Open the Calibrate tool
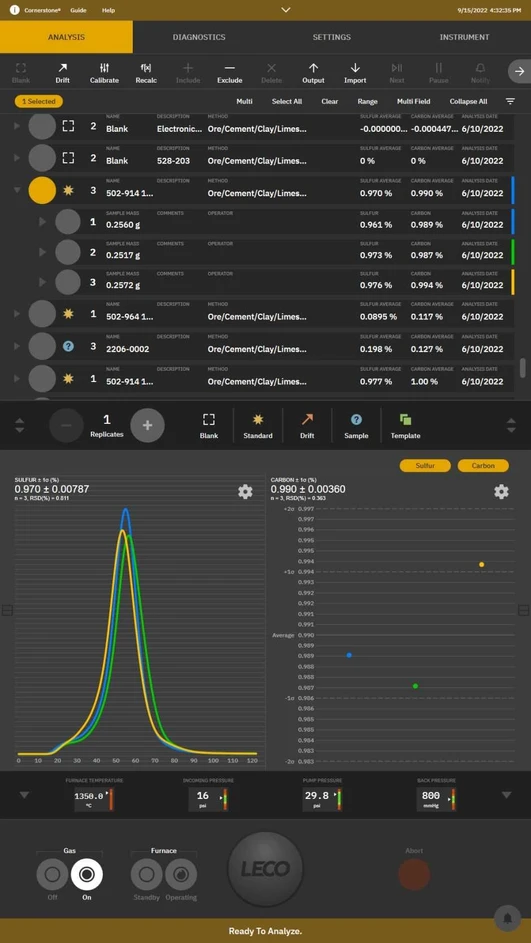The width and height of the screenshot is (531, 943). [x=104, y=68]
